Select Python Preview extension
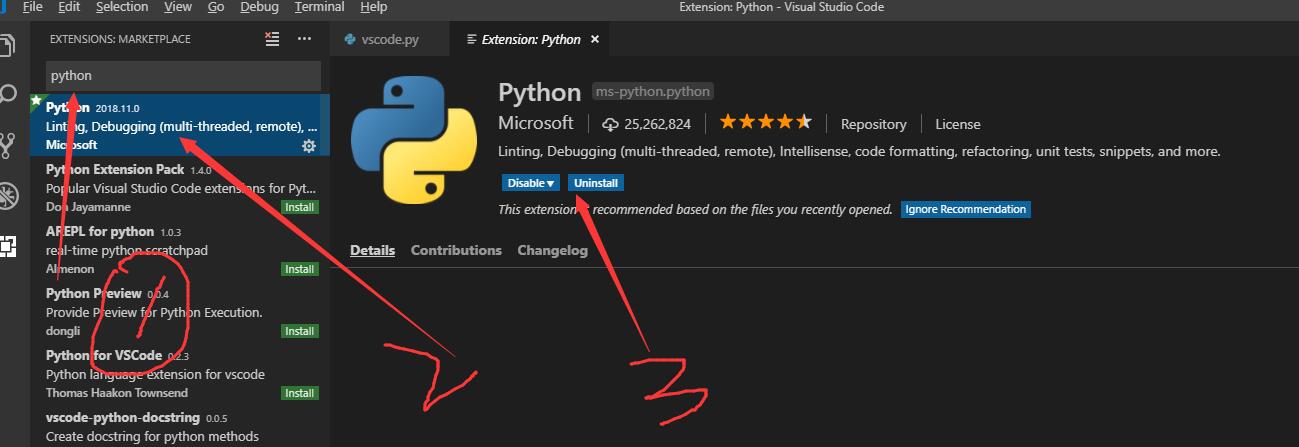The height and width of the screenshot is (447, 1299). 180,311
